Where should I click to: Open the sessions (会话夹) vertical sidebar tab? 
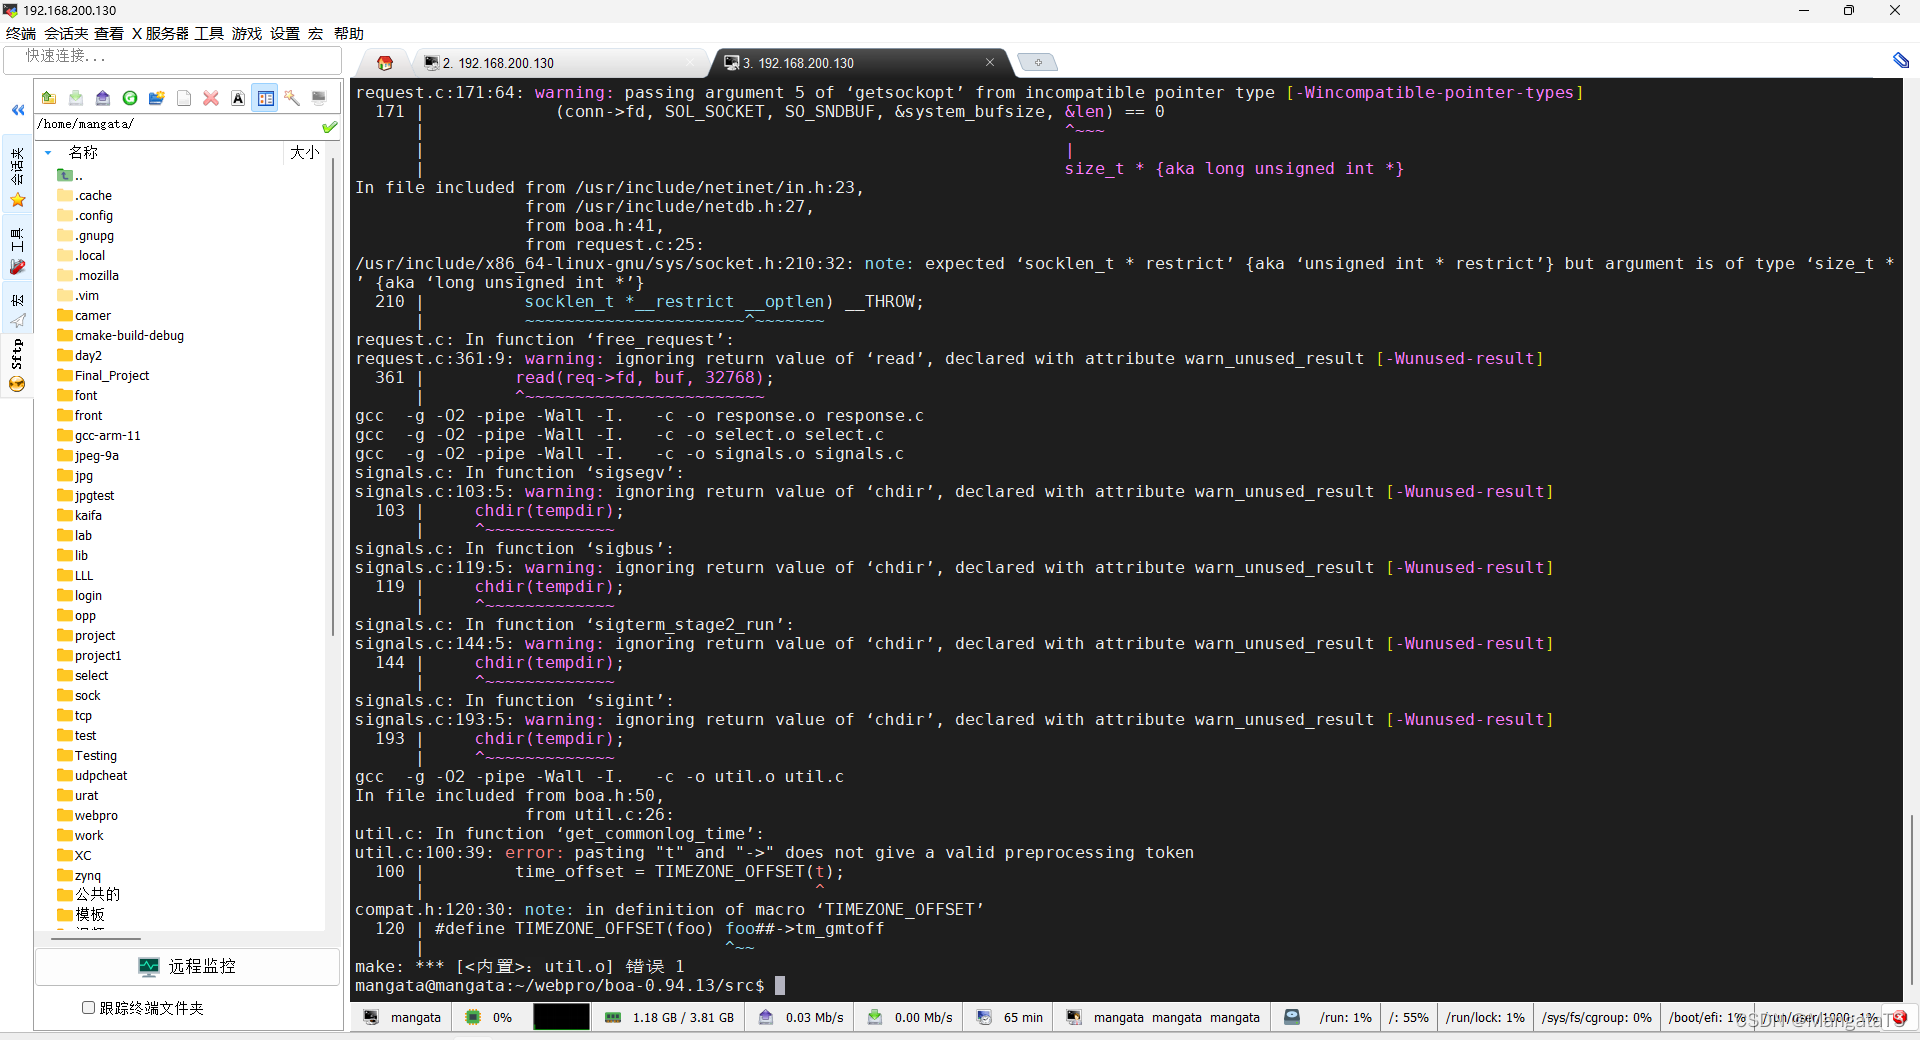click(x=17, y=177)
